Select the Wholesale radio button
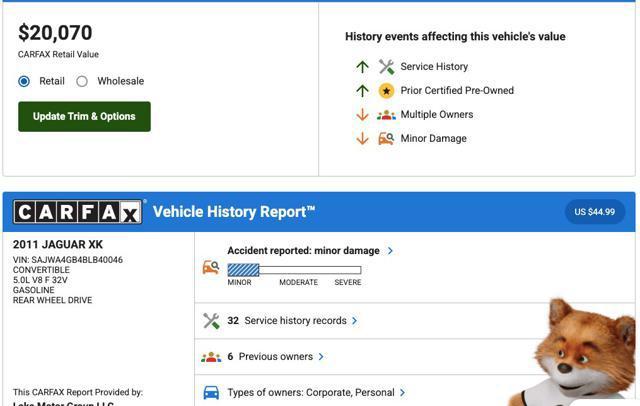640x406 pixels. coord(82,81)
